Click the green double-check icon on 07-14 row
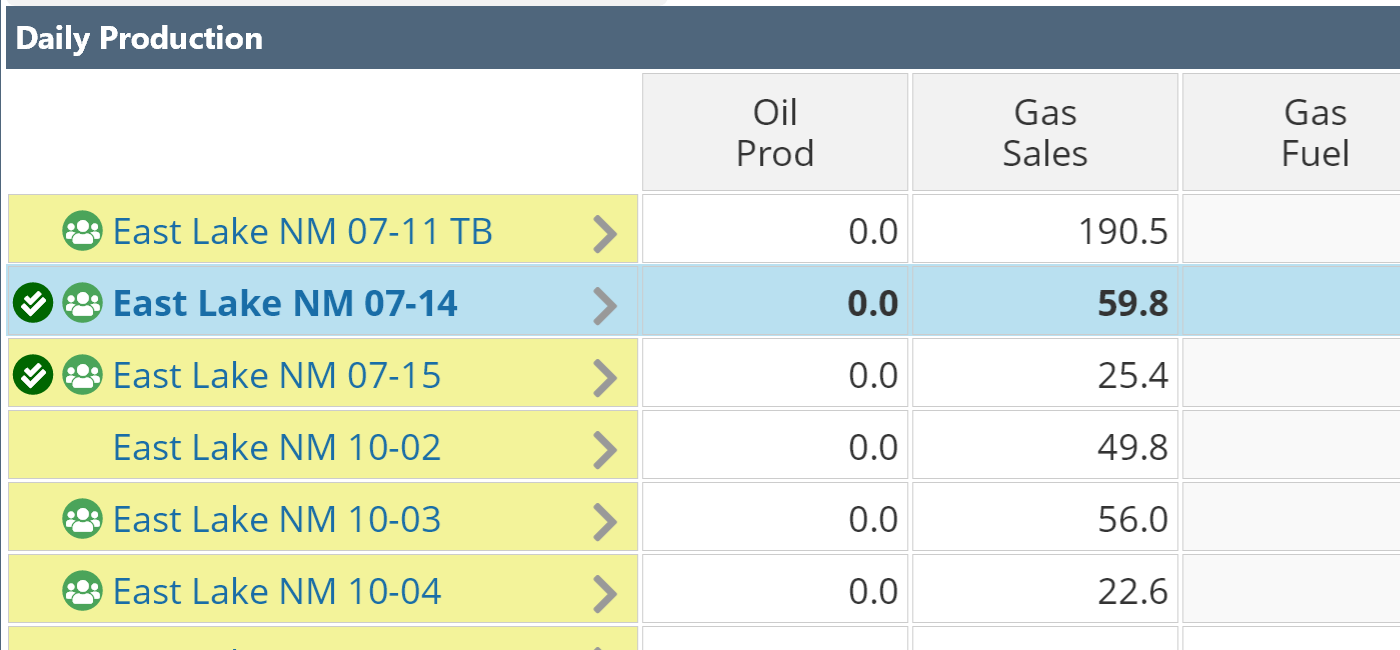1400x650 pixels. pyautogui.click(x=33, y=303)
